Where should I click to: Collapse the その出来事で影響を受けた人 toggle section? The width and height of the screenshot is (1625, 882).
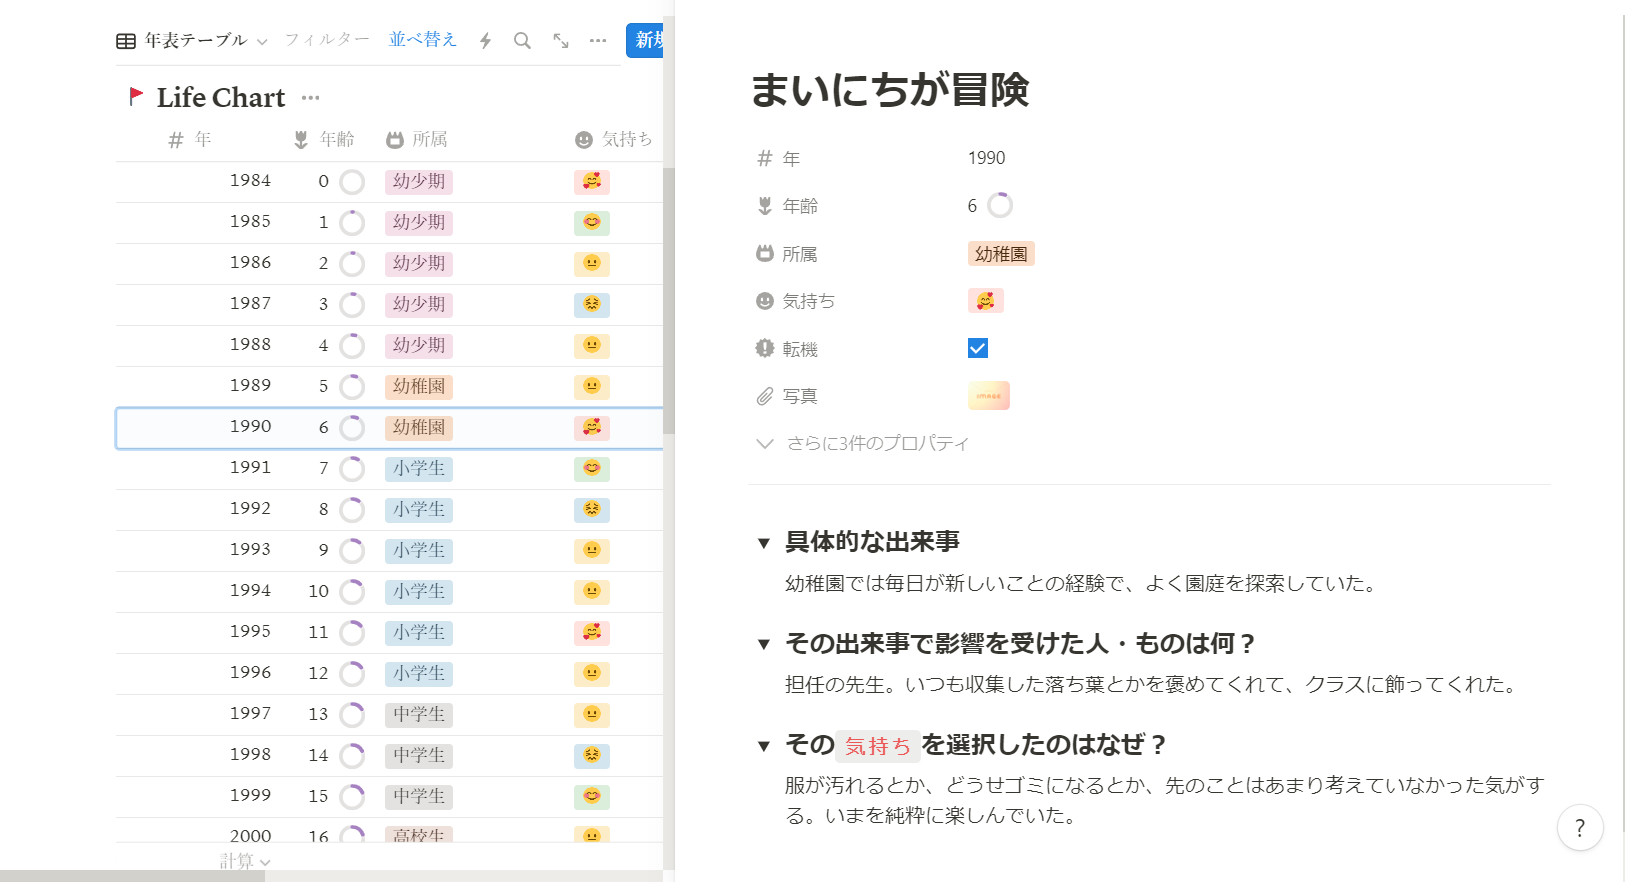[x=764, y=644]
